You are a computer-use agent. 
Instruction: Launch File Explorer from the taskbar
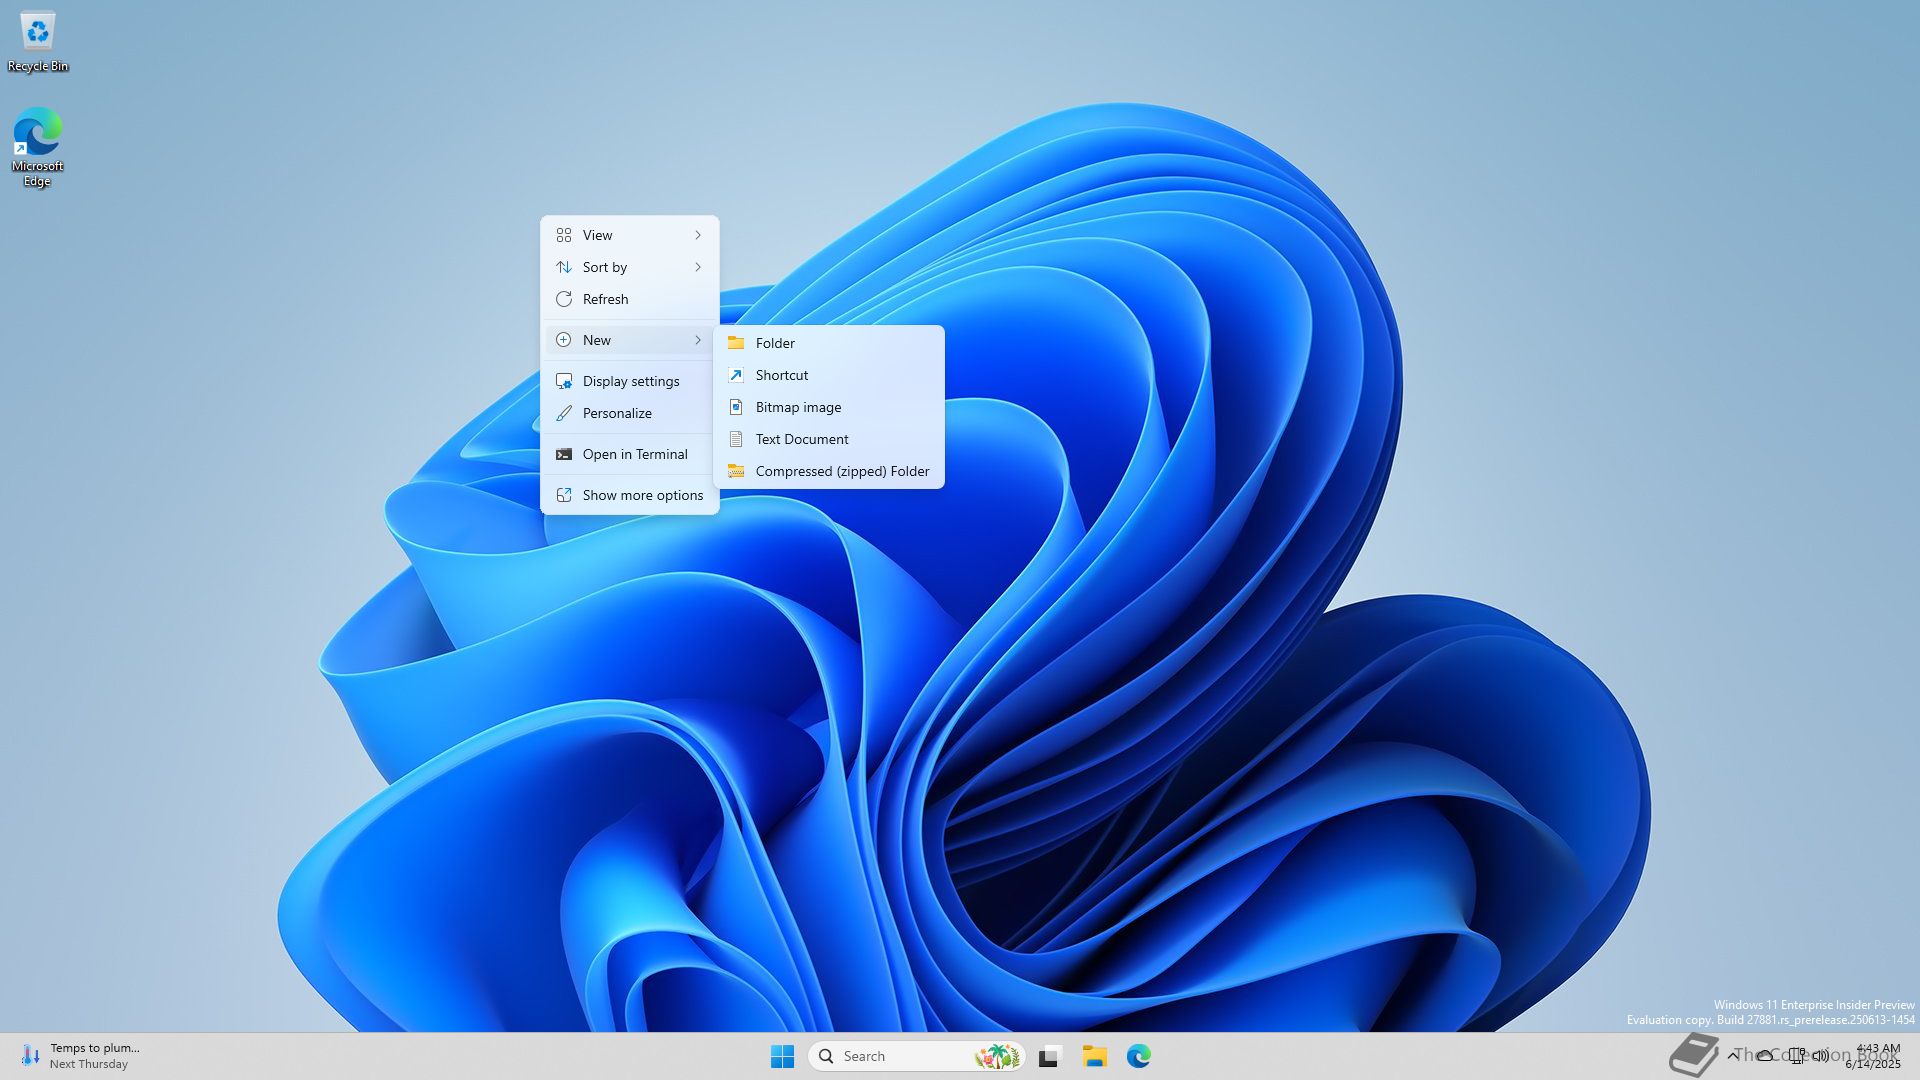click(1094, 1056)
